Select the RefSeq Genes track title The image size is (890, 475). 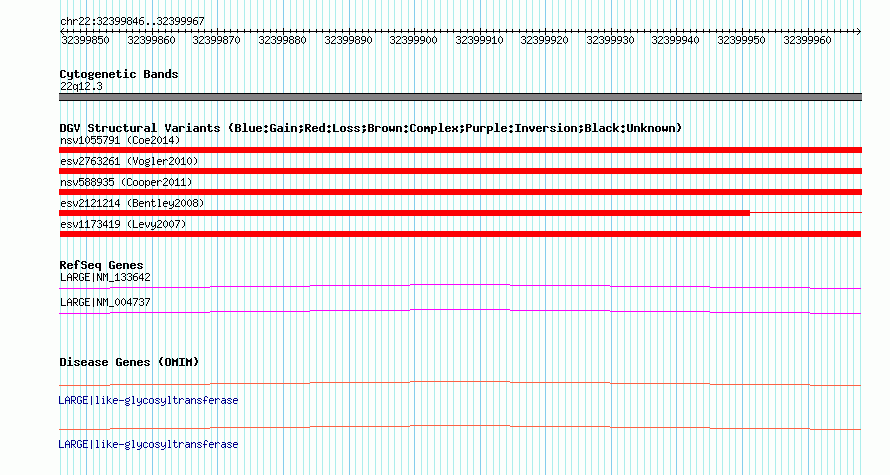tap(101, 265)
